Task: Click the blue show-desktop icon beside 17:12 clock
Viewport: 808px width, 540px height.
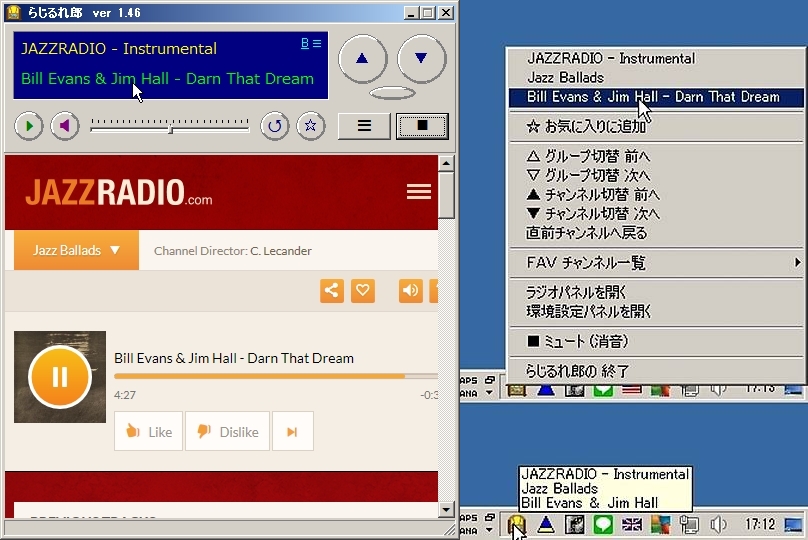Action: tap(793, 525)
